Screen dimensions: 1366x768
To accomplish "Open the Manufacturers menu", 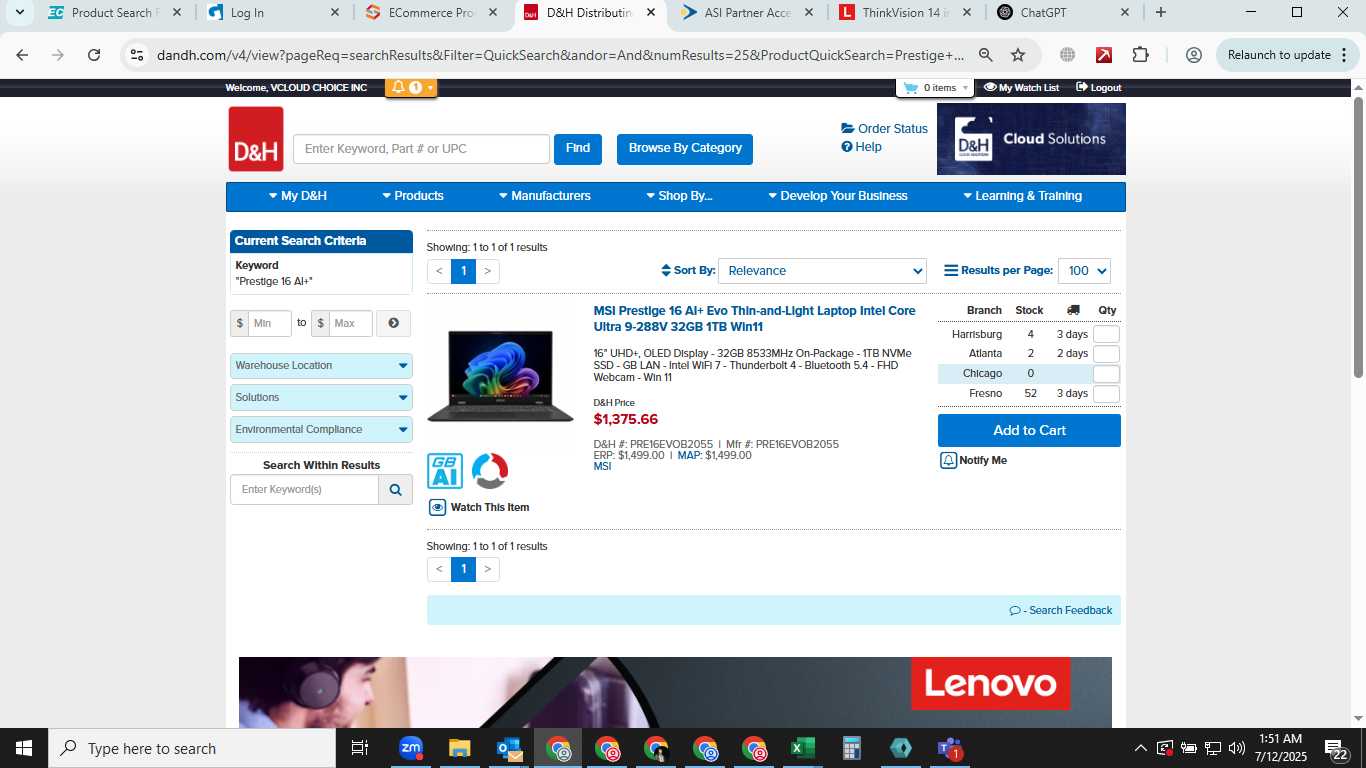I will (545, 196).
